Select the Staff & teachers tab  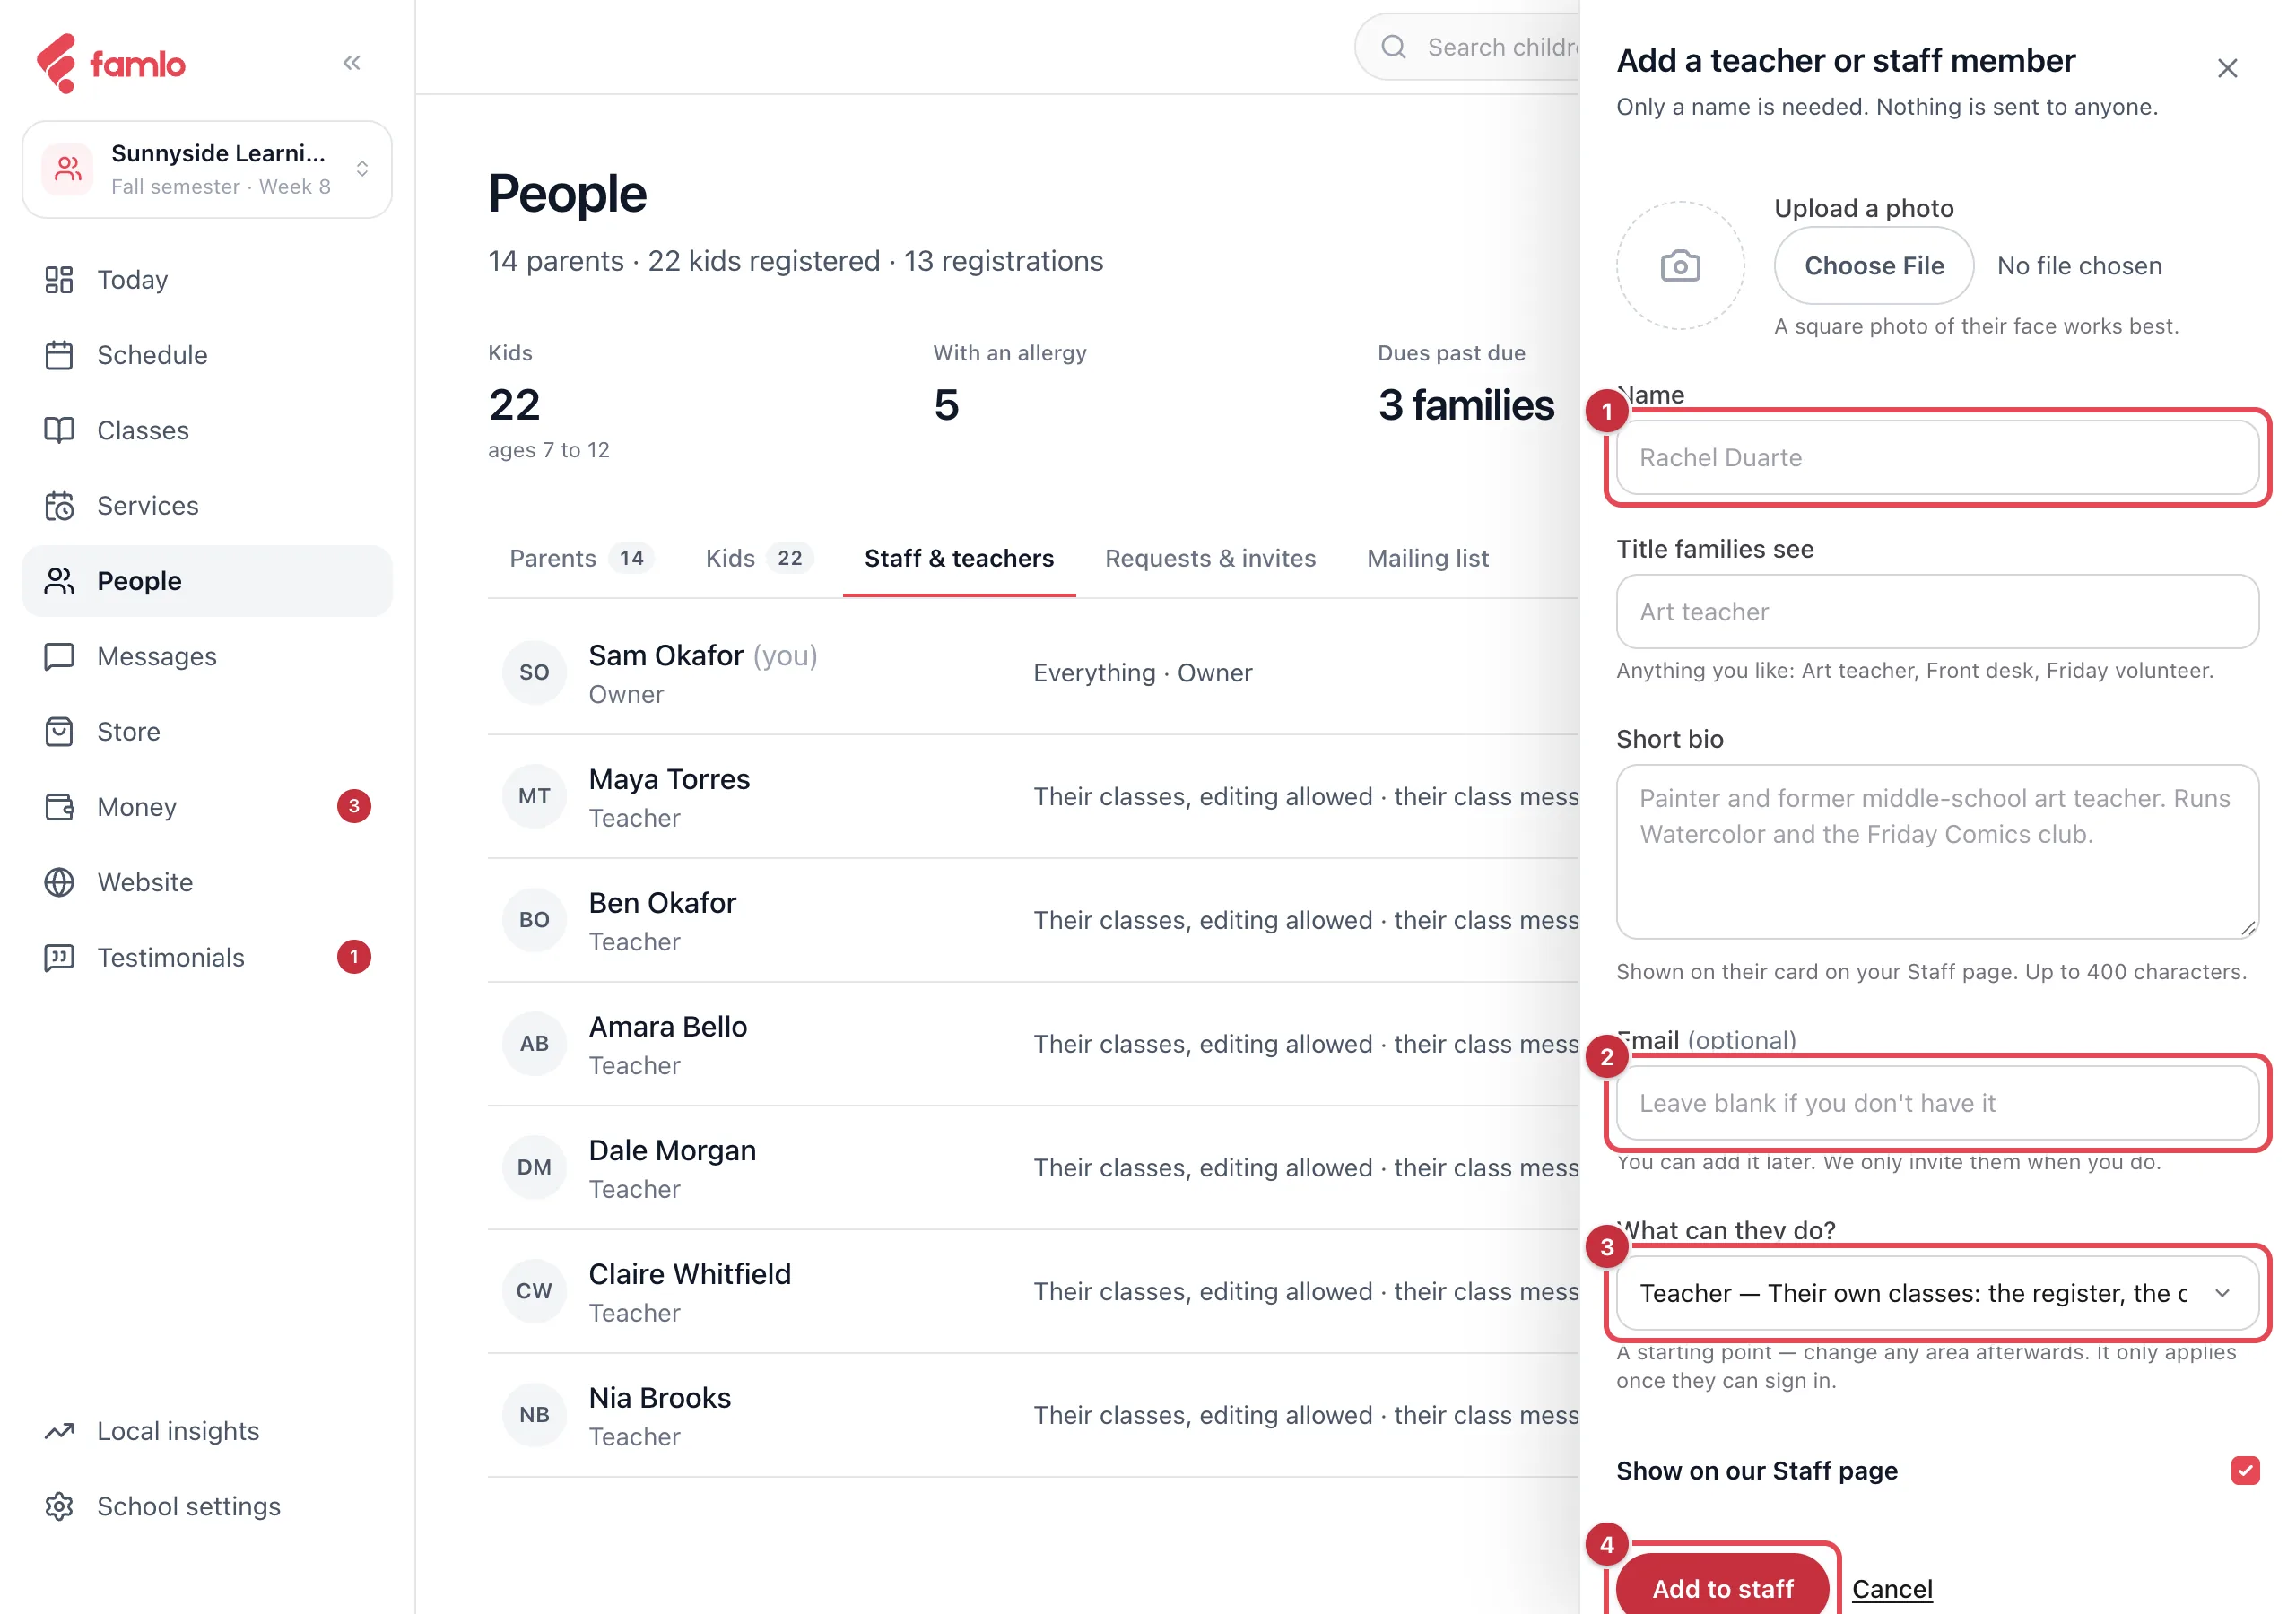pos(959,558)
